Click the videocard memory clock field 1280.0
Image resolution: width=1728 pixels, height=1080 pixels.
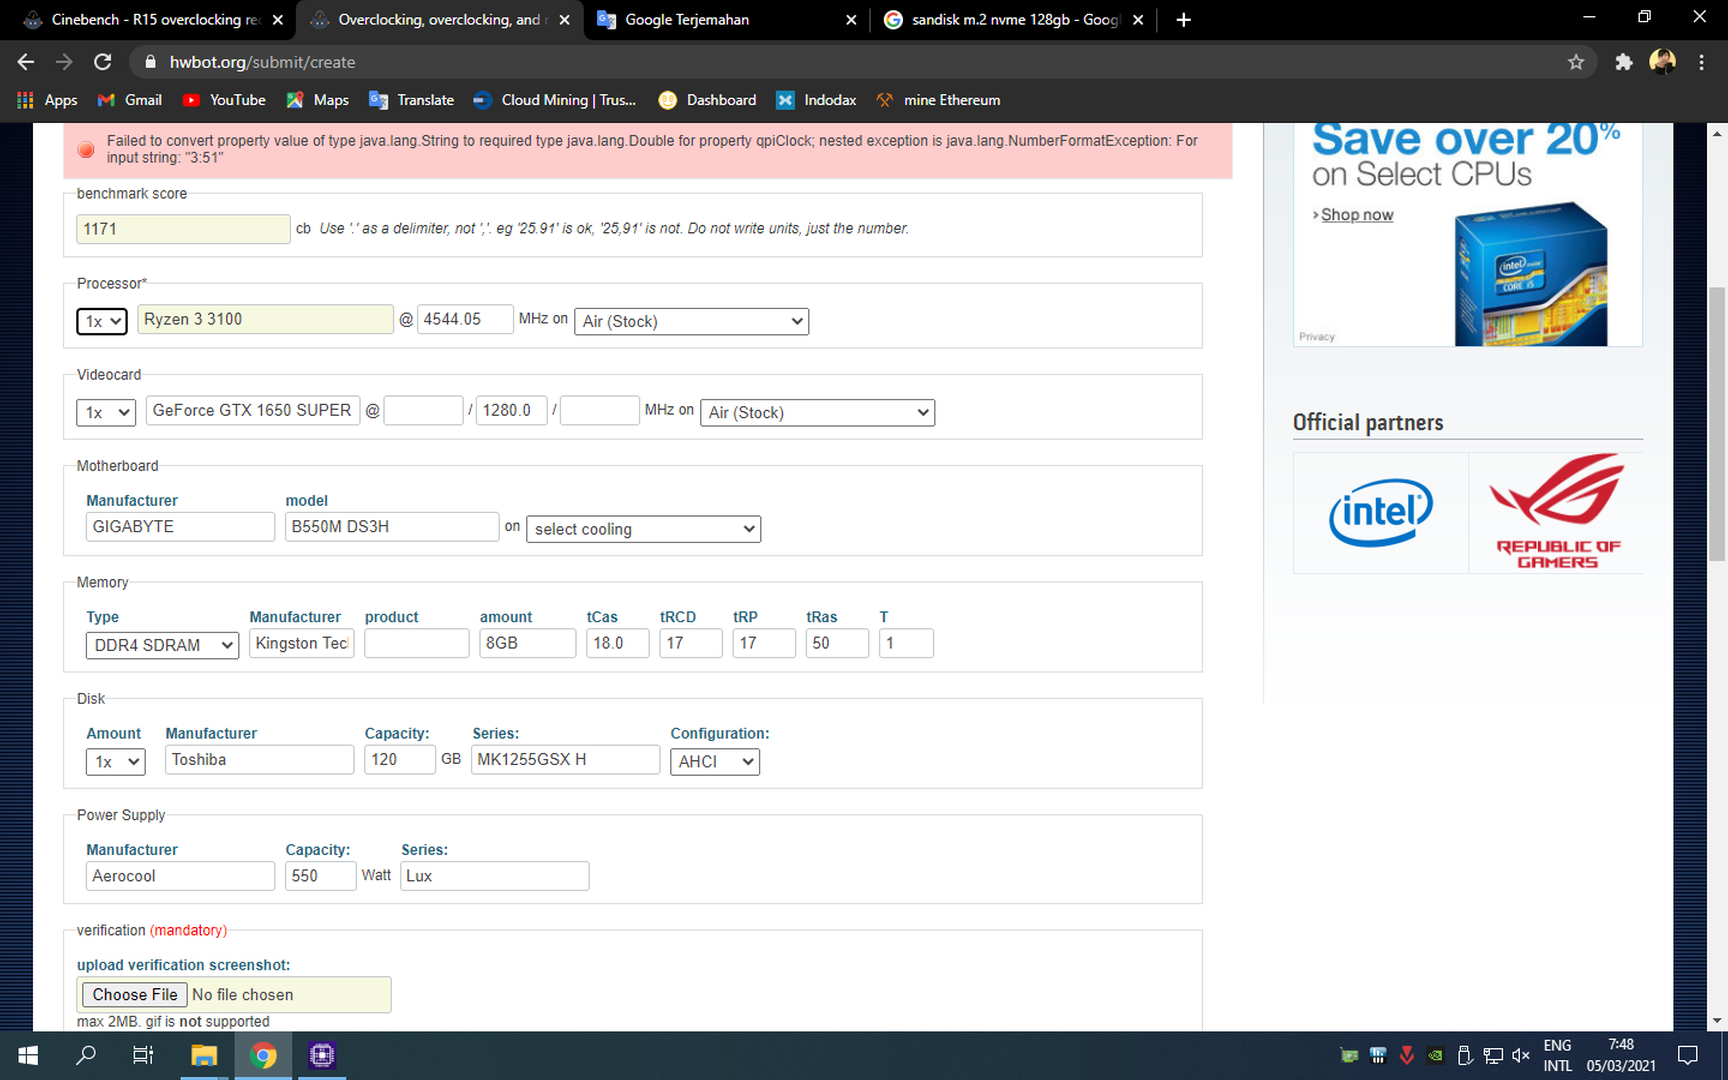pyautogui.click(x=512, y=410)
